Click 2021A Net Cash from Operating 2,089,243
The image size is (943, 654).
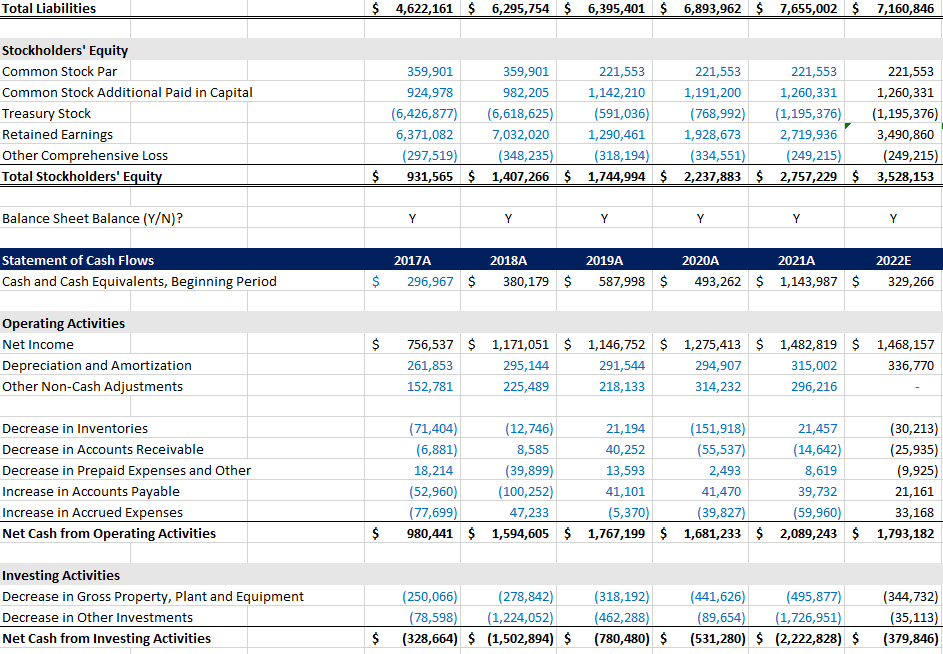808,534
